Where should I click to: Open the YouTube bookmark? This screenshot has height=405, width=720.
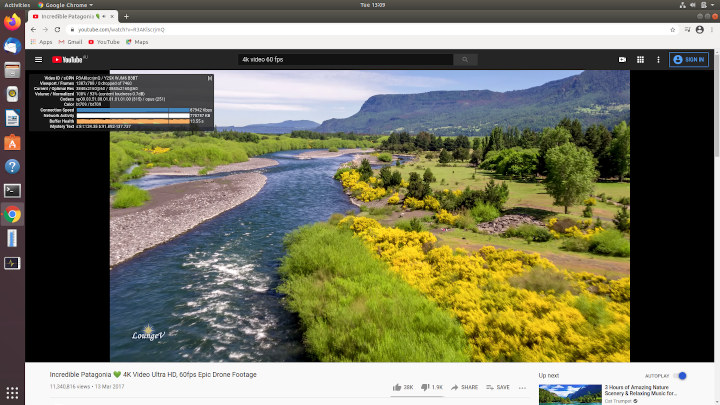pyautogui.click(x=104, y=42)
